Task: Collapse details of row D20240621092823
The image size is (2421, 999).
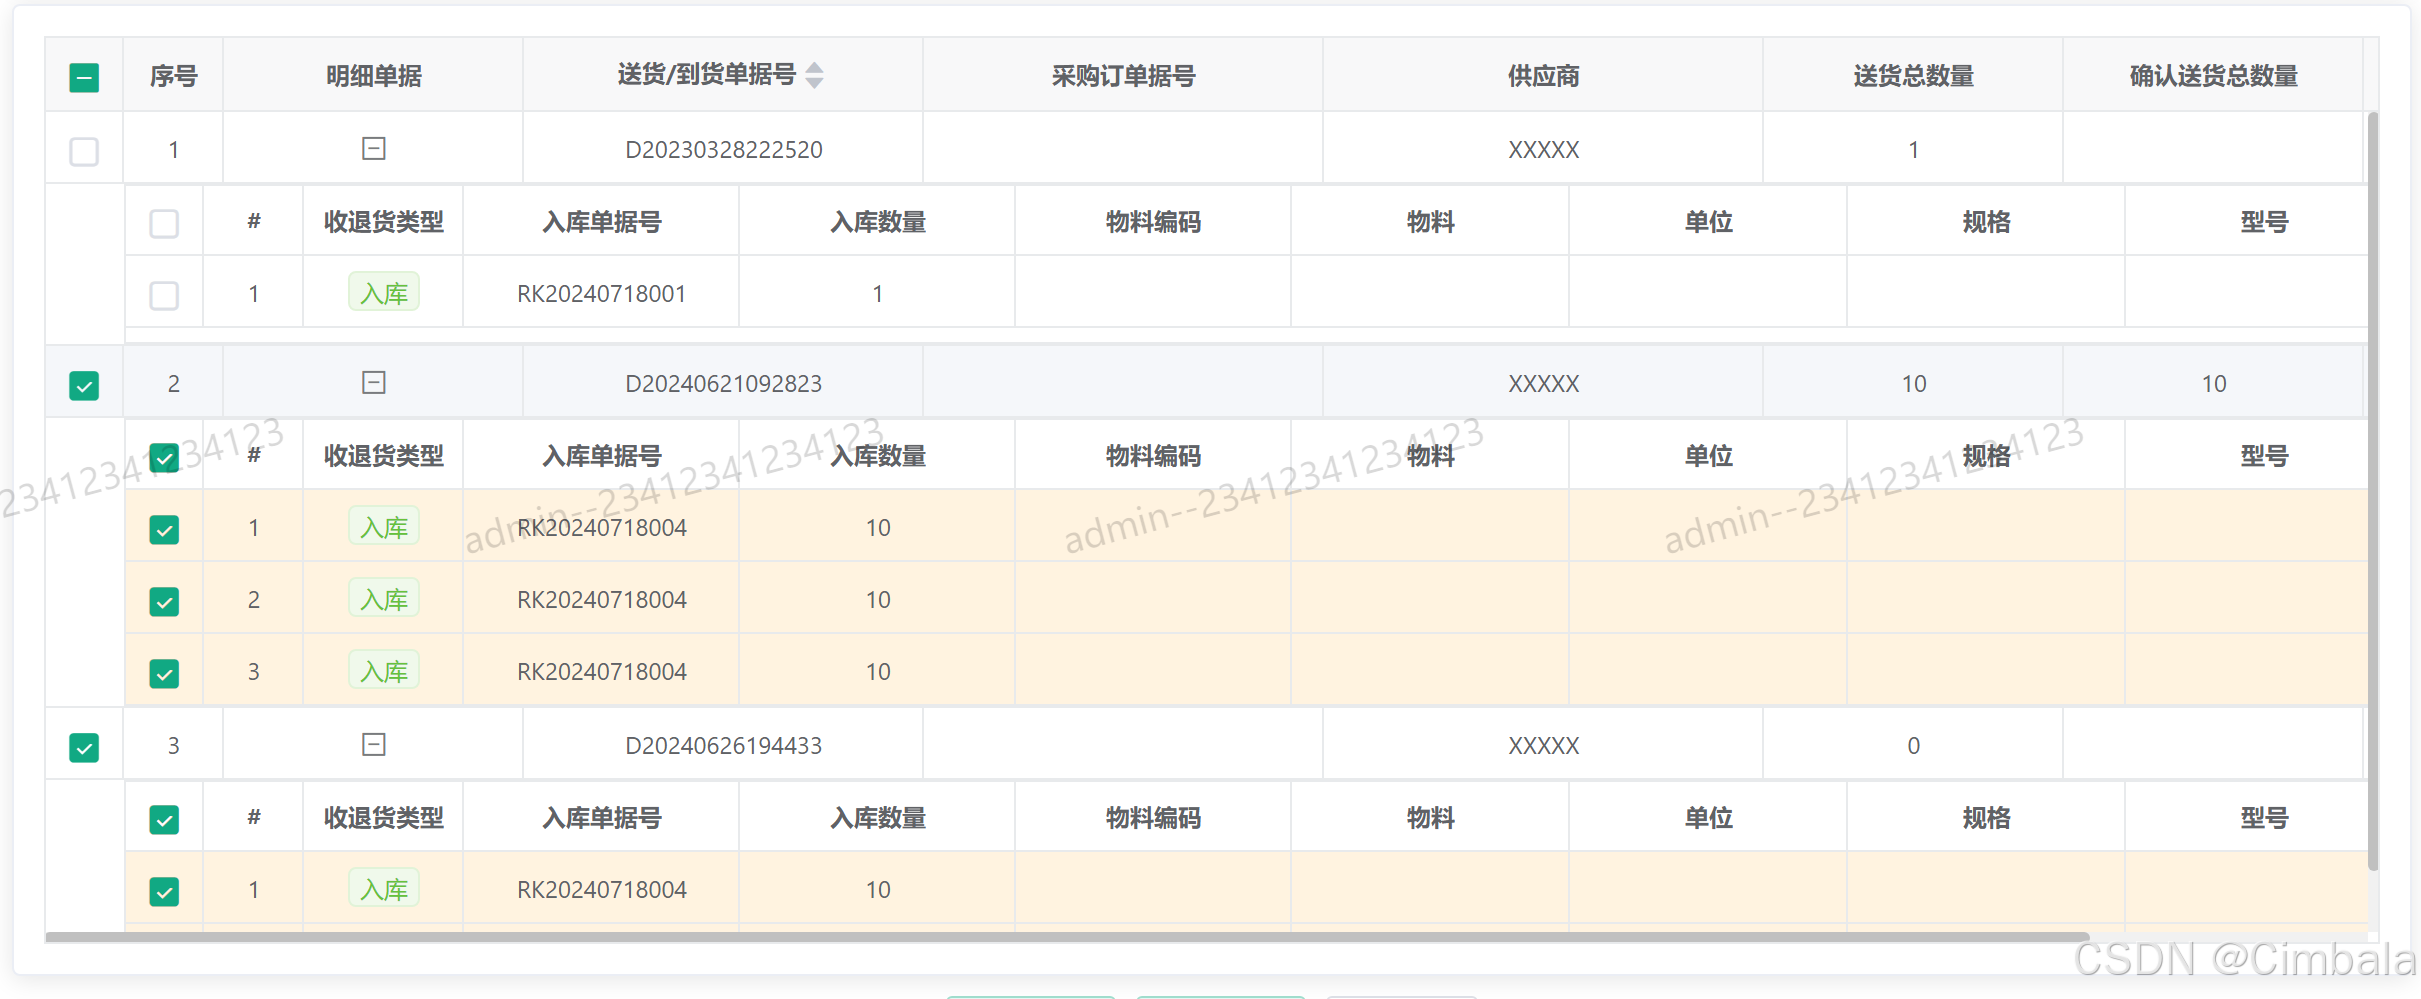Action: (x=374, y=383)
